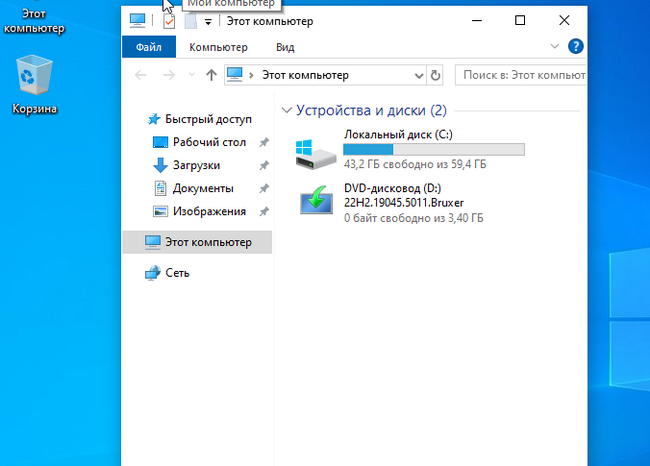Unpin Рабочий стол using its pin icon
Screen dimensions: 650x466
pos(264,143)
